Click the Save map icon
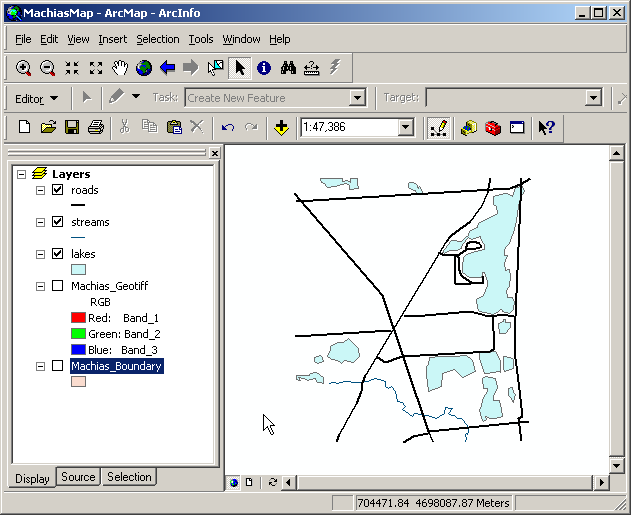Screen dimensions: 631x515 click(72, 127)
